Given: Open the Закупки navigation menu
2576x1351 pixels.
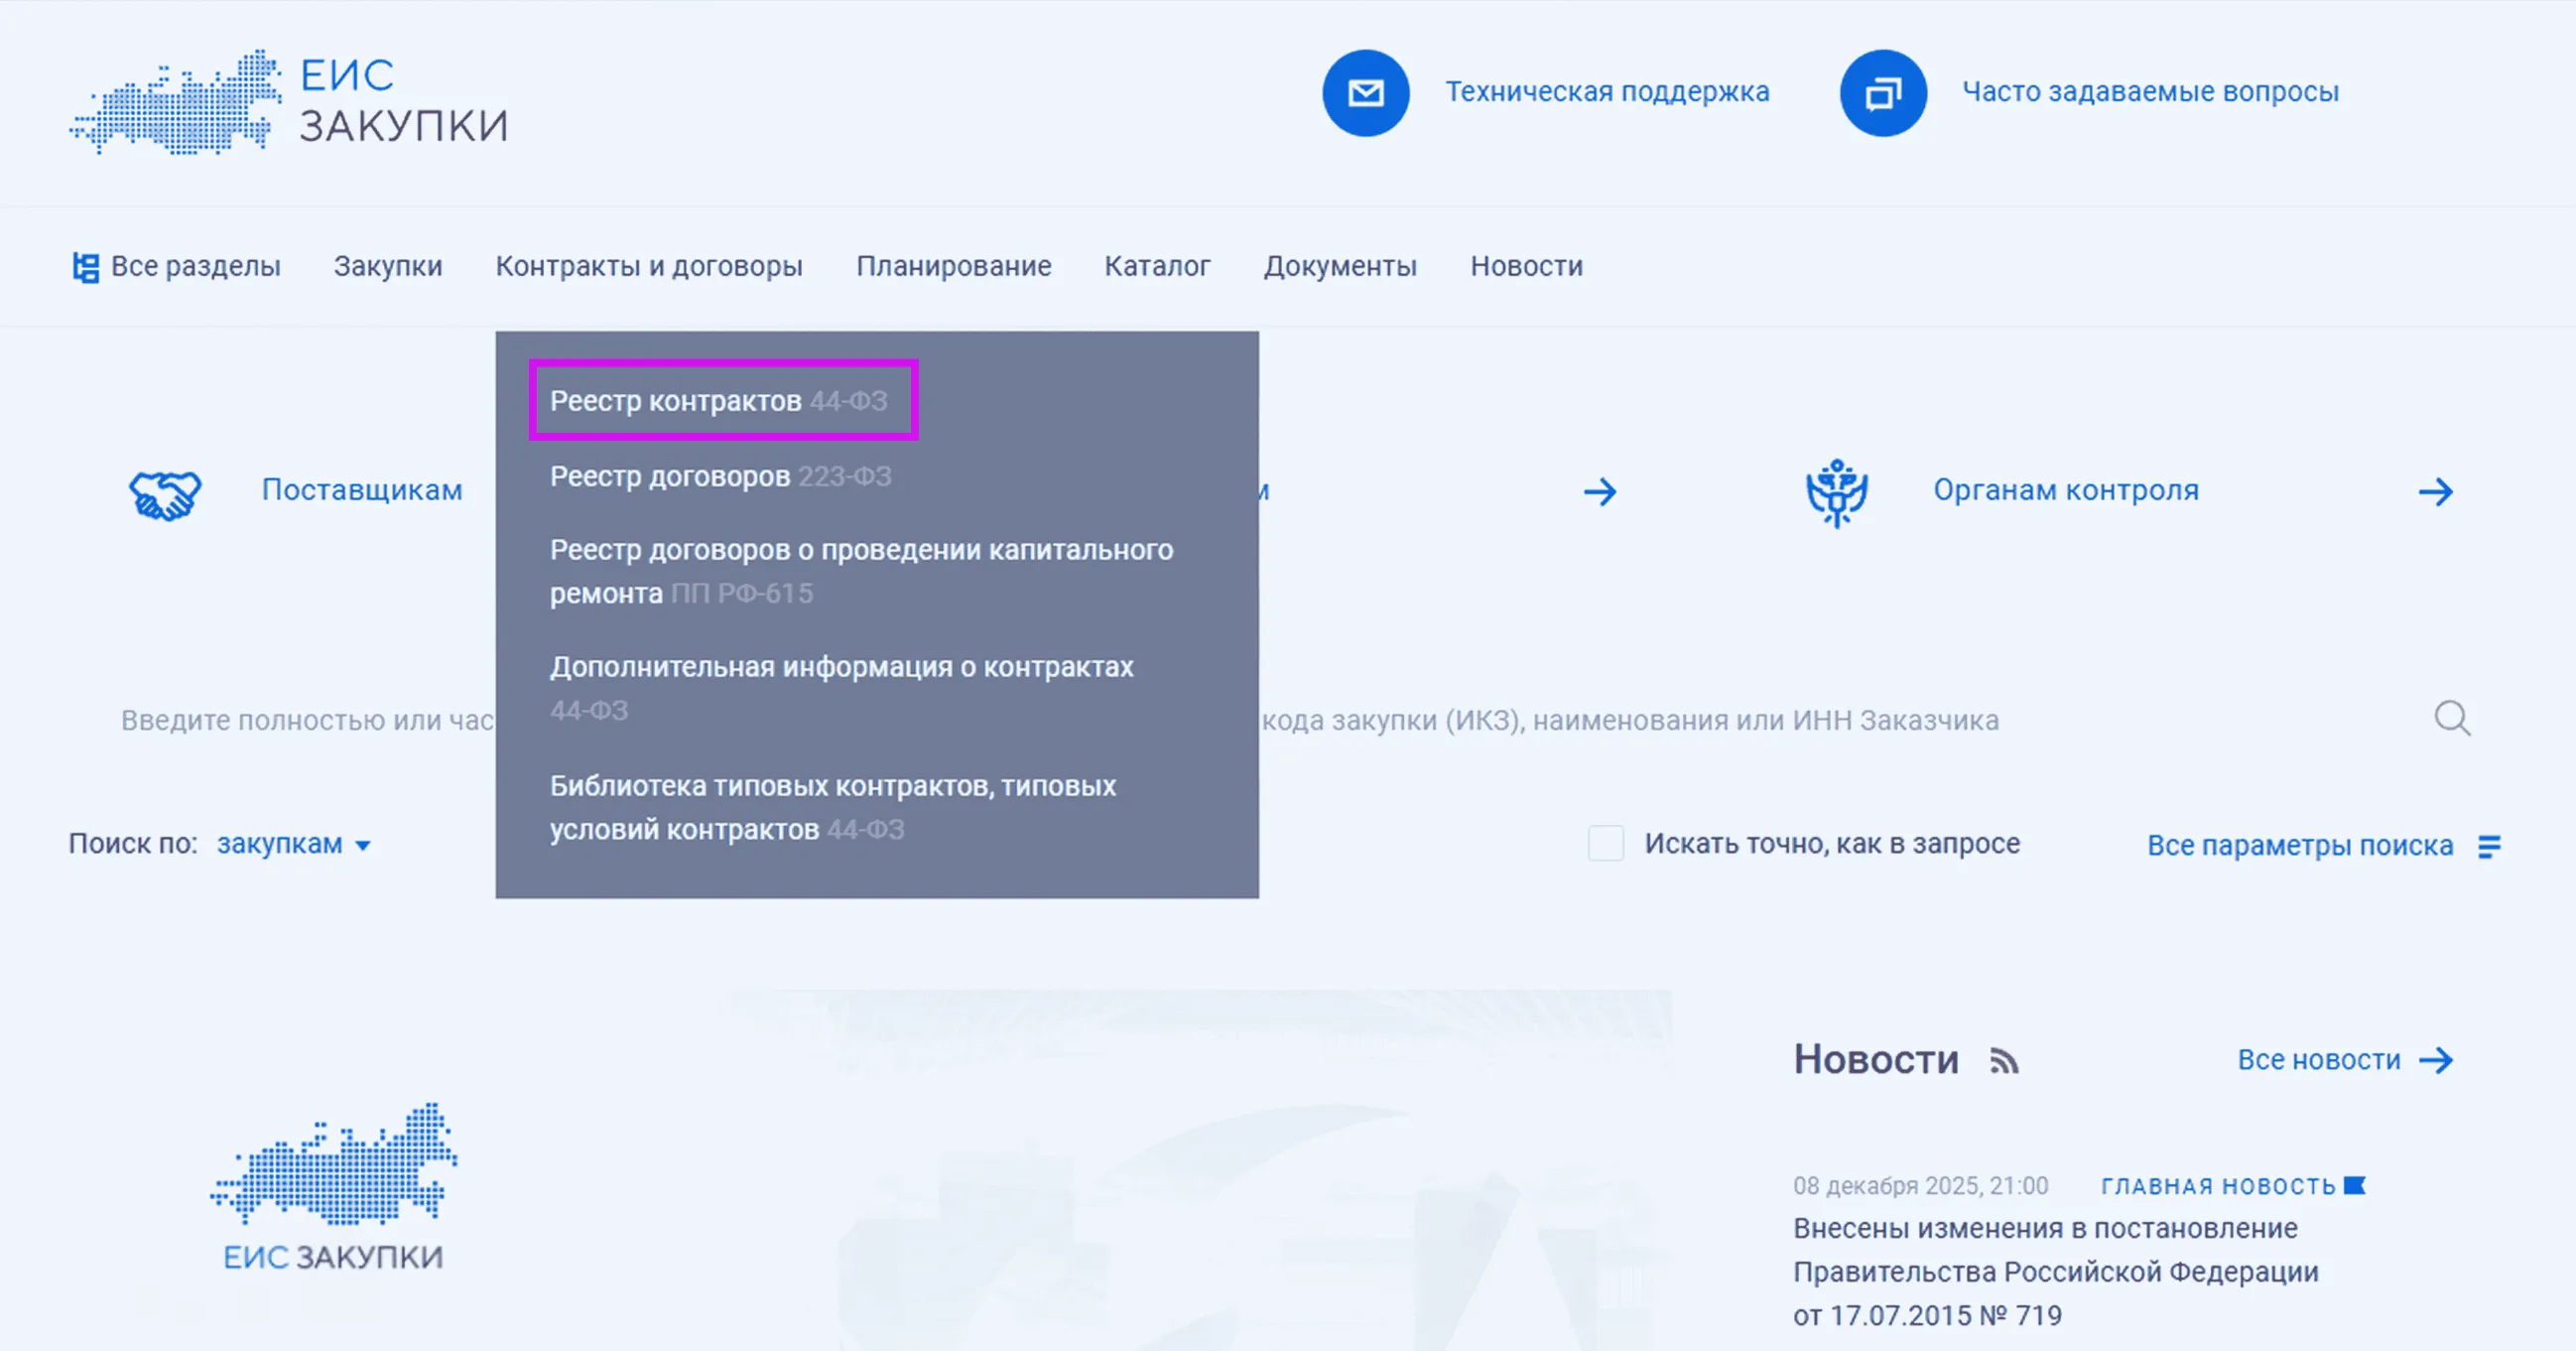Looking at the screenshot, I should (x=387, y=267).
